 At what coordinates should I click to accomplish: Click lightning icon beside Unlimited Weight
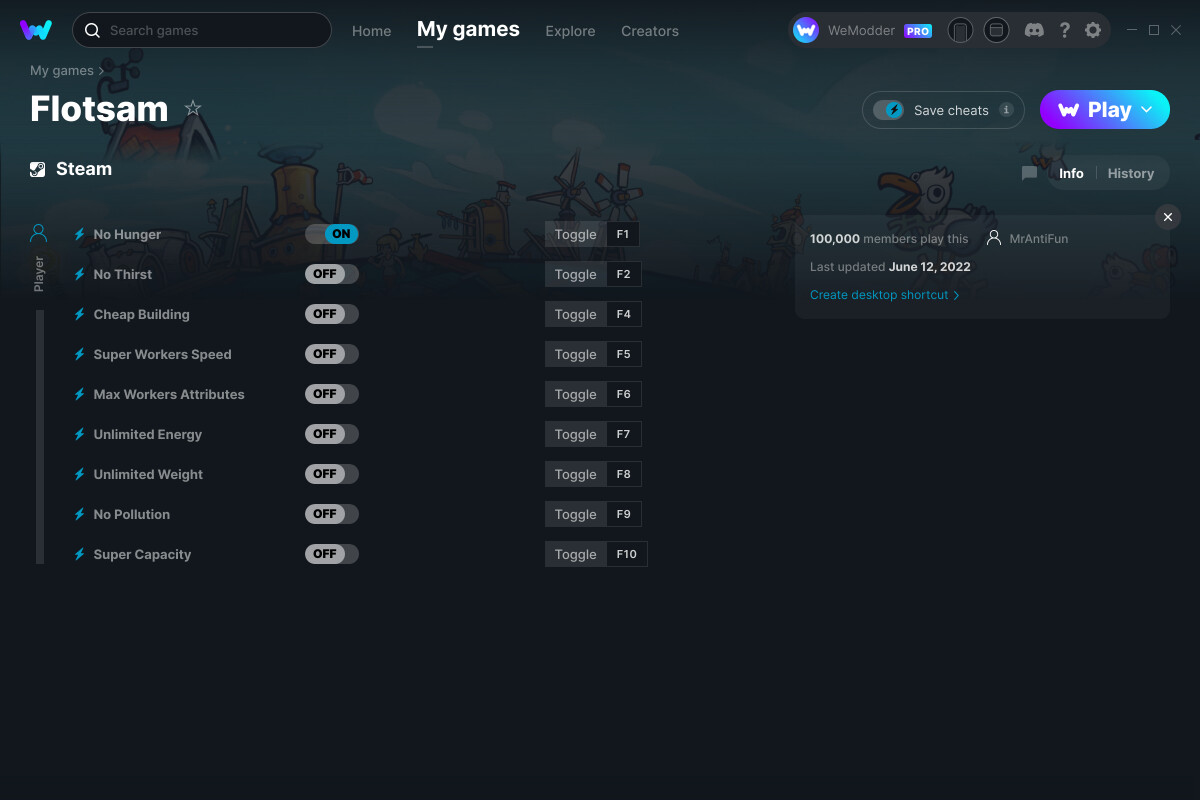click(80, 474)
